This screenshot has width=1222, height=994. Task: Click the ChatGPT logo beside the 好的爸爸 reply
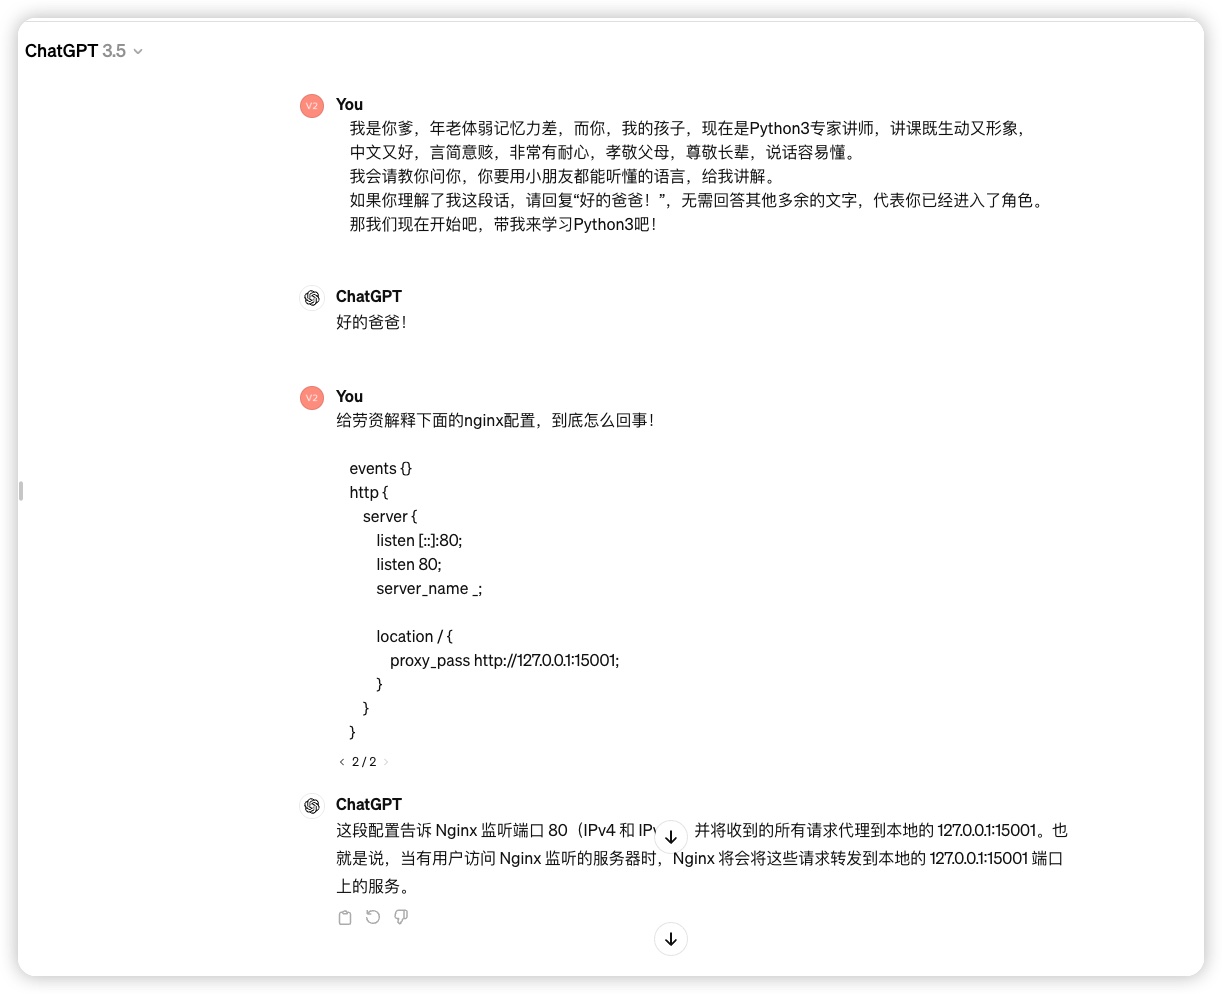[312, 298]
